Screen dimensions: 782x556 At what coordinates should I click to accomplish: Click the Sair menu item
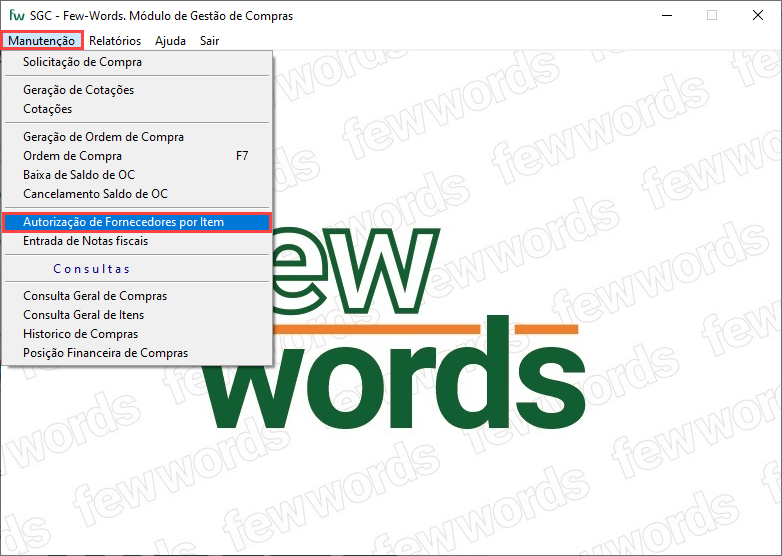[209, 41]
